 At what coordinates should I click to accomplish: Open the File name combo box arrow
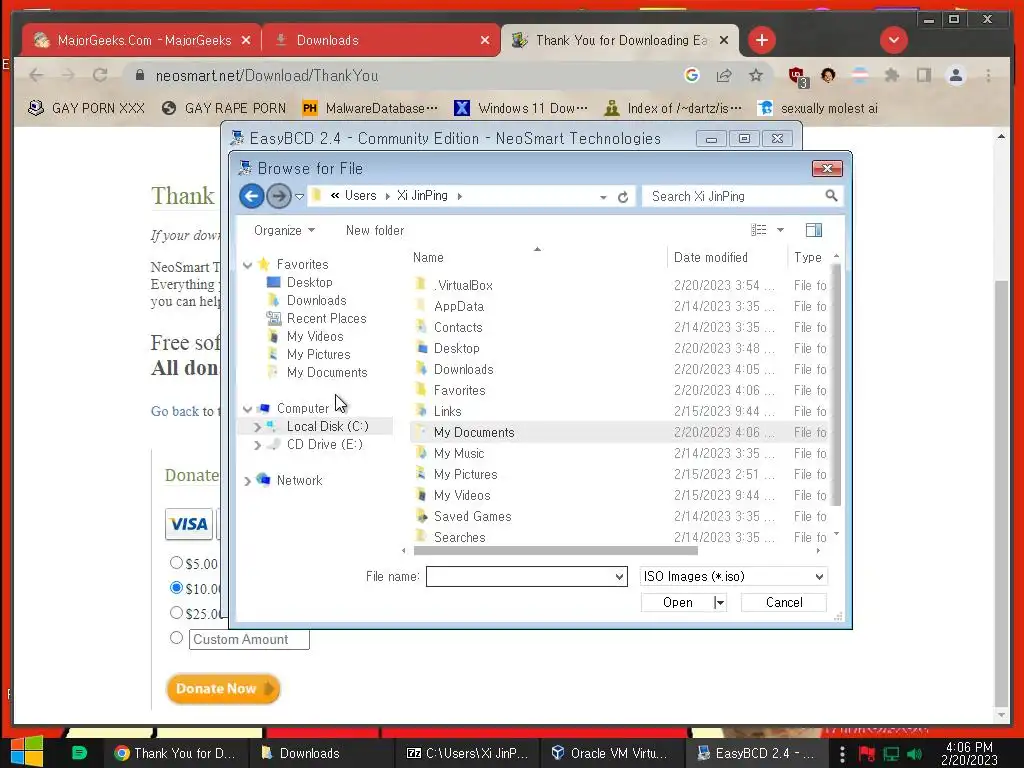click(619, 577)
